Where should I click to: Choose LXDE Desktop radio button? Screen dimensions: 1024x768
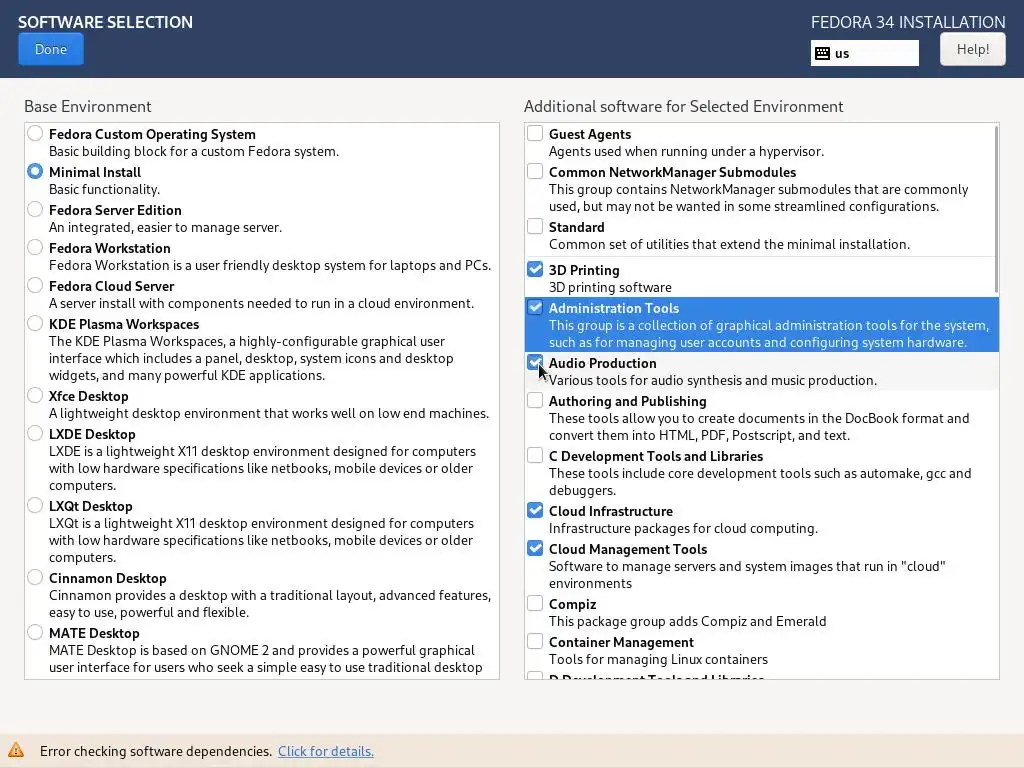coord(35,432)
